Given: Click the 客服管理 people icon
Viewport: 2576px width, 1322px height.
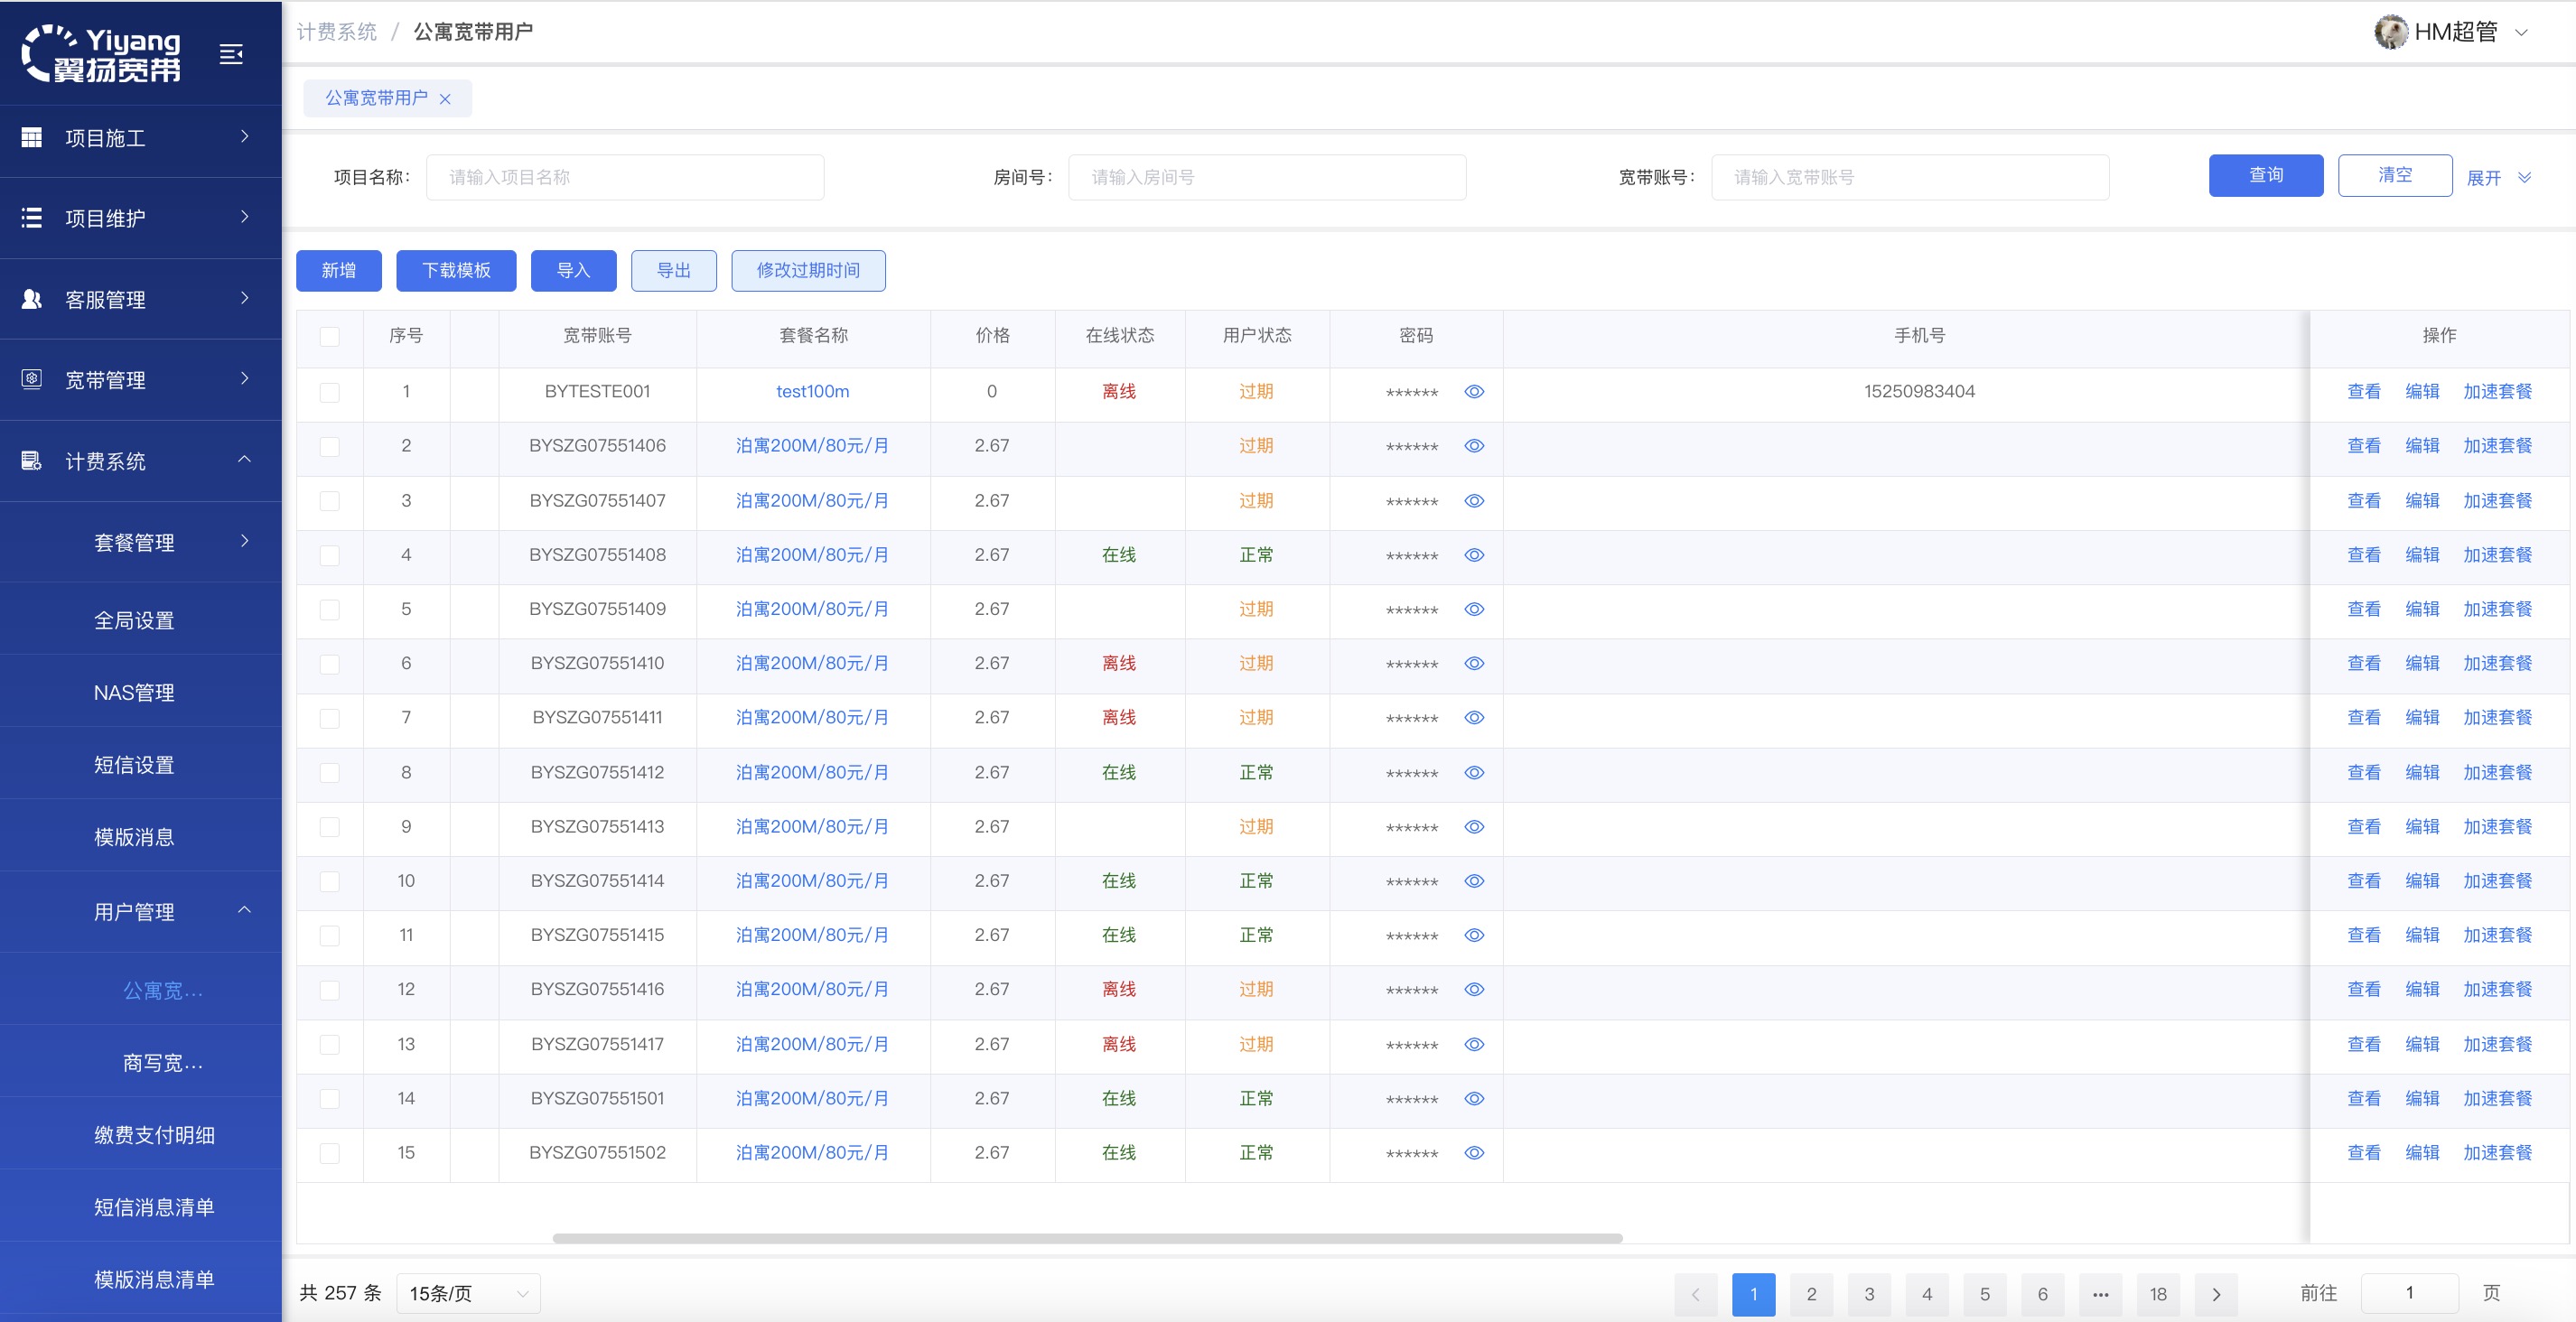Looking at the screenshot, I should pos(32,299).
